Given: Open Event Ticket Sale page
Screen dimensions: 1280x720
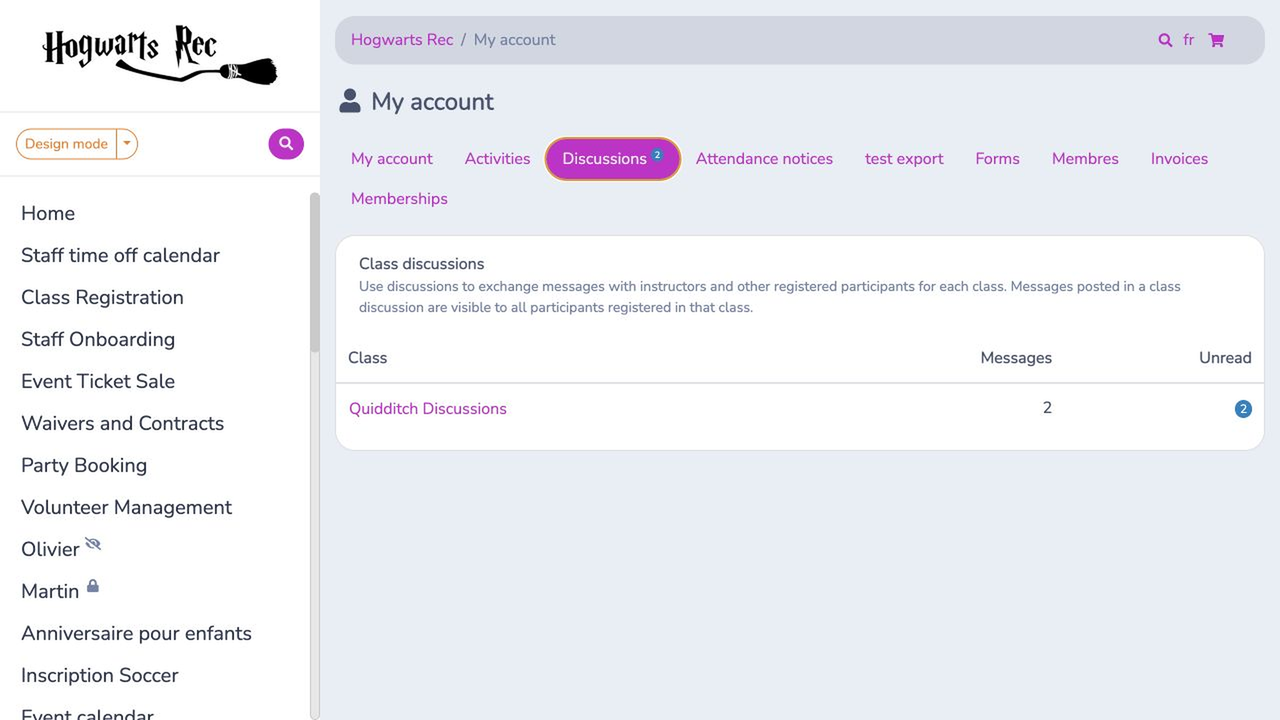Looking at the screenshot, I should (x=98, y=381).
